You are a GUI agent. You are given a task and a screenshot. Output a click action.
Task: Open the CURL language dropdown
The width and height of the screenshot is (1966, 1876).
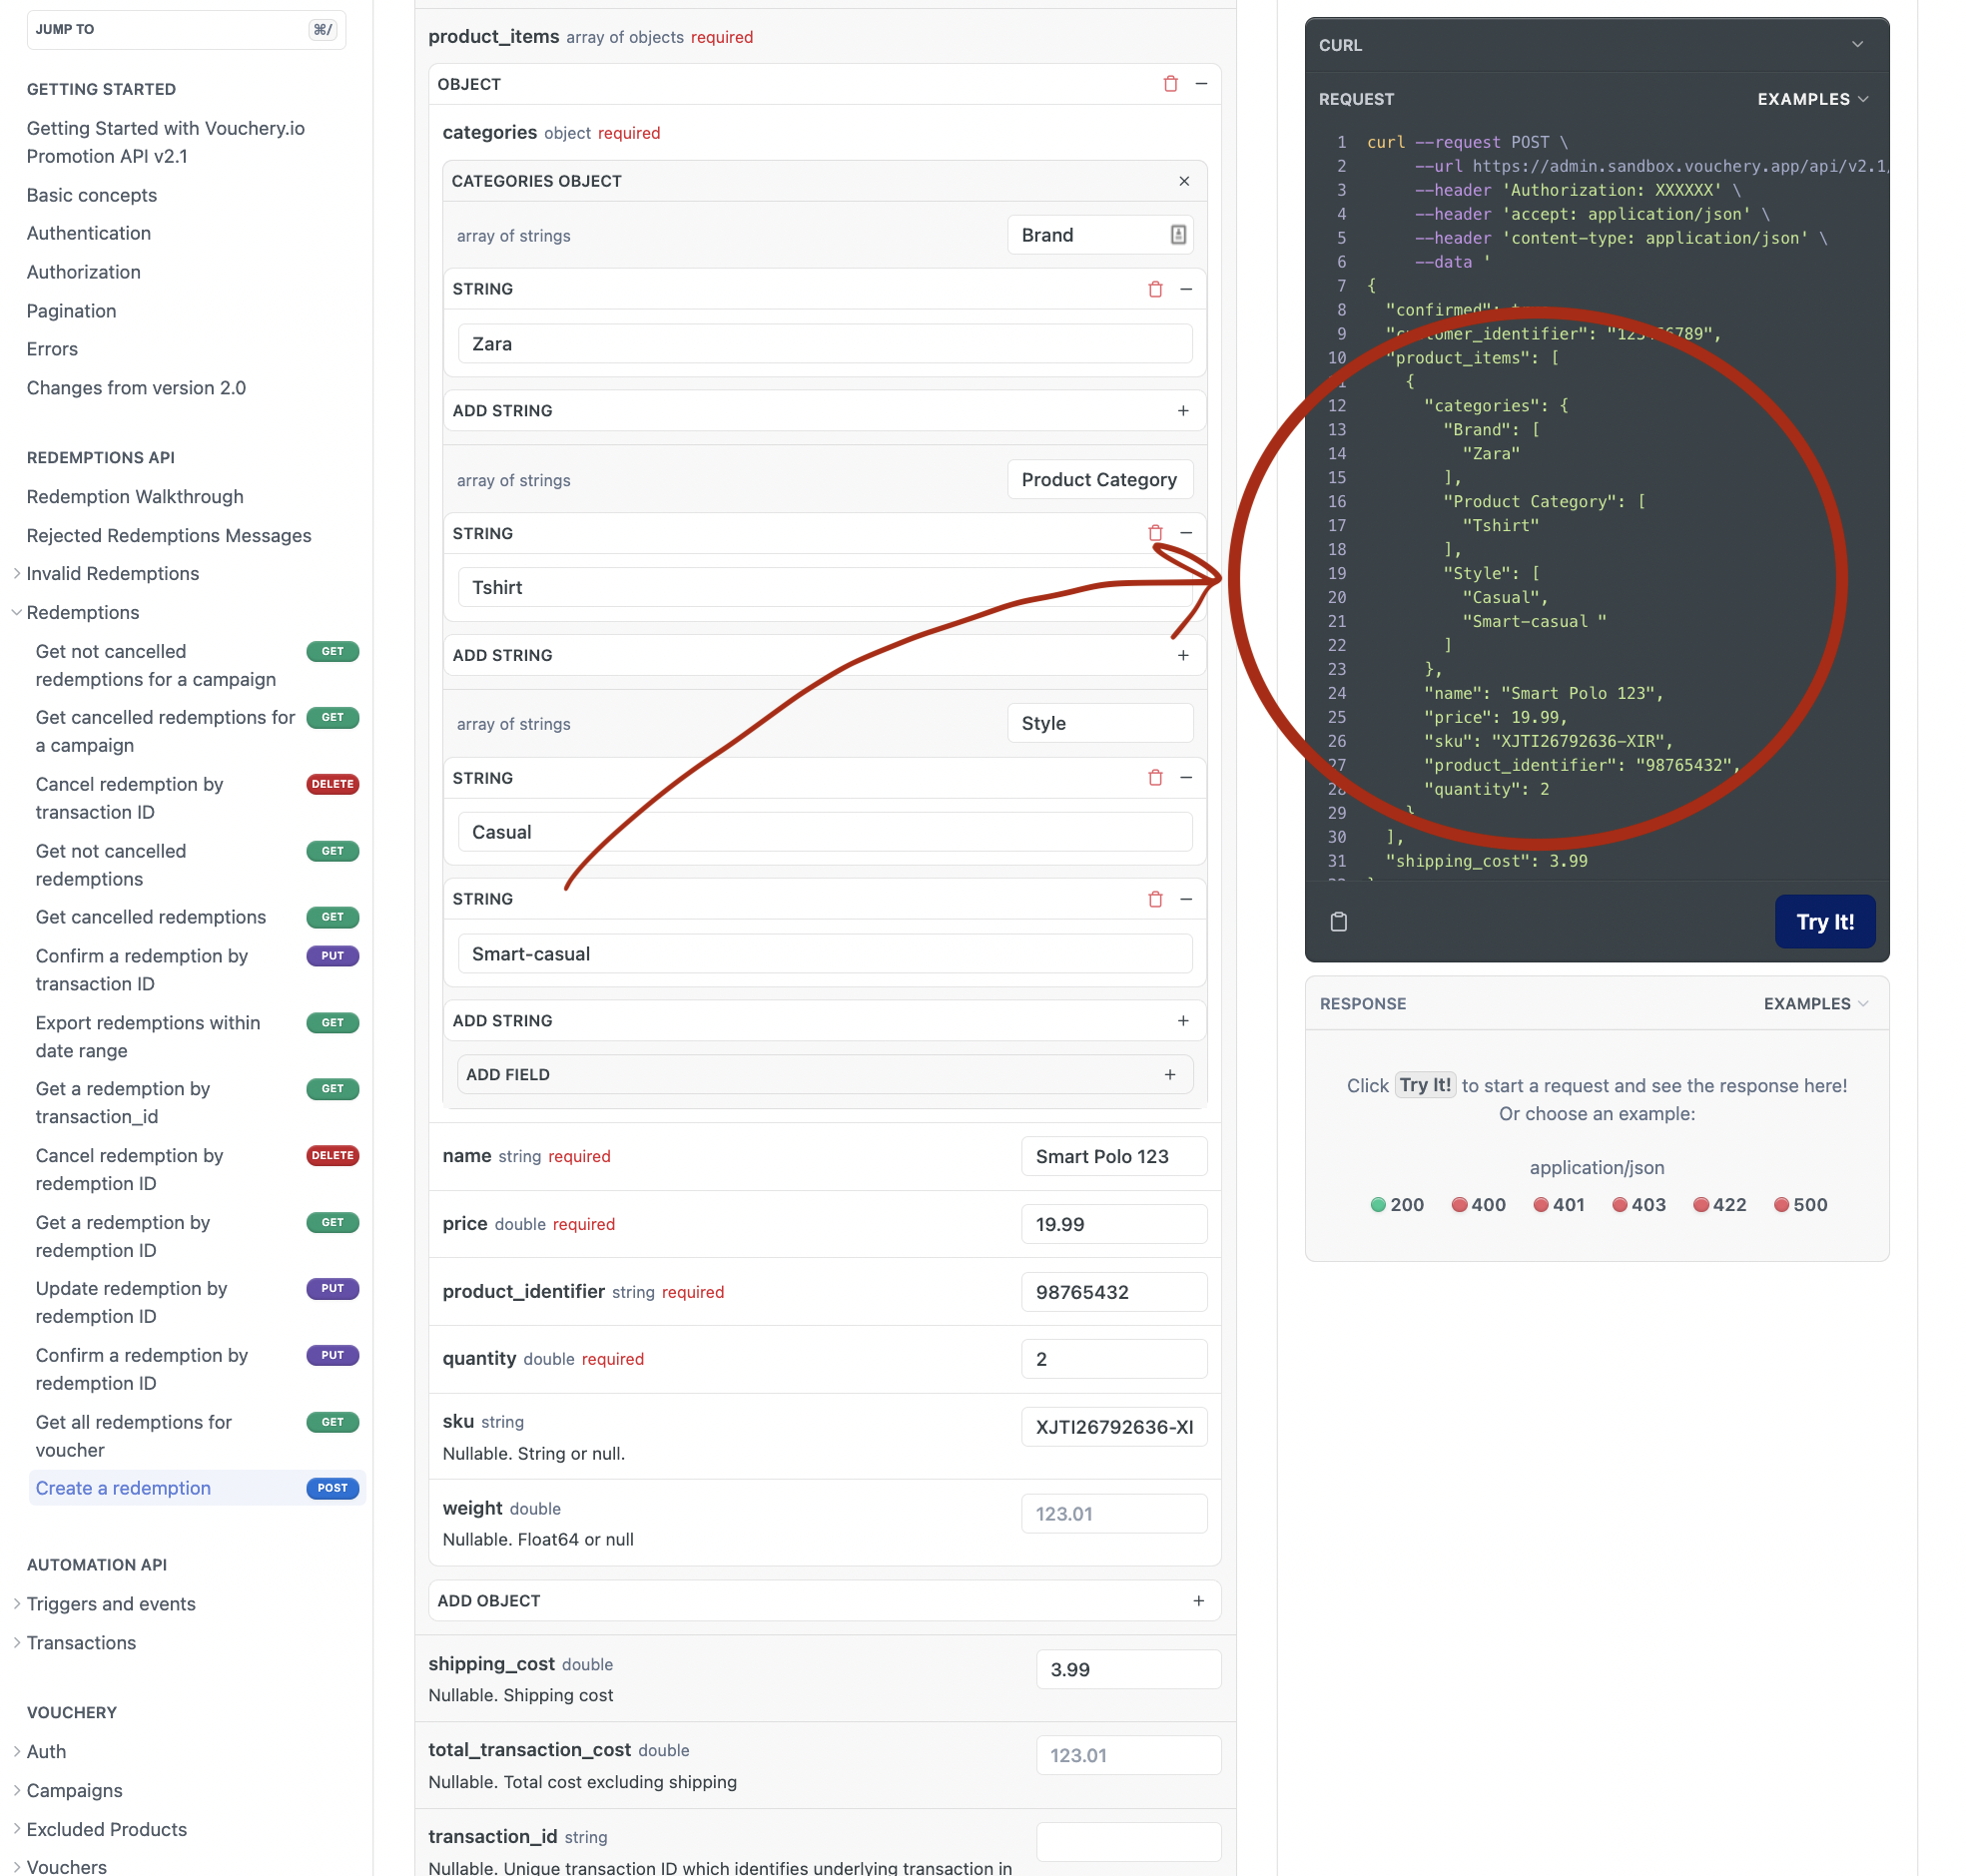1857,45
